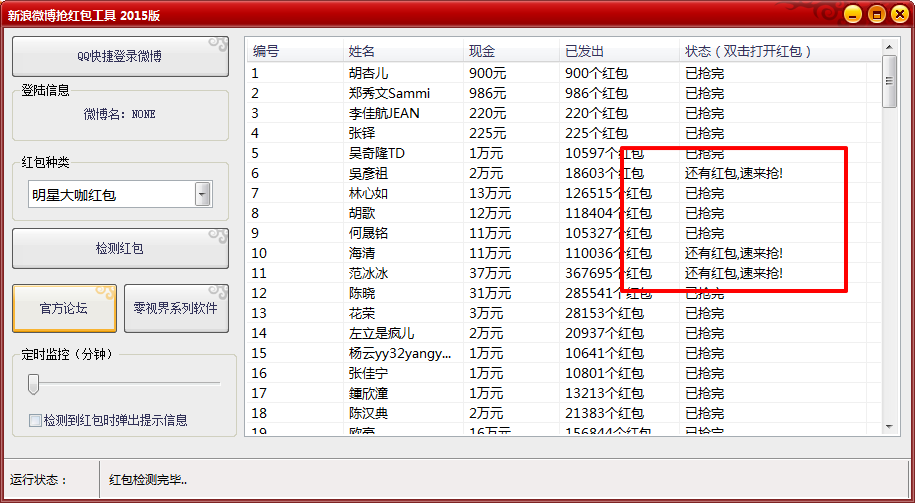Click the 37万元 cash cell

490,273
